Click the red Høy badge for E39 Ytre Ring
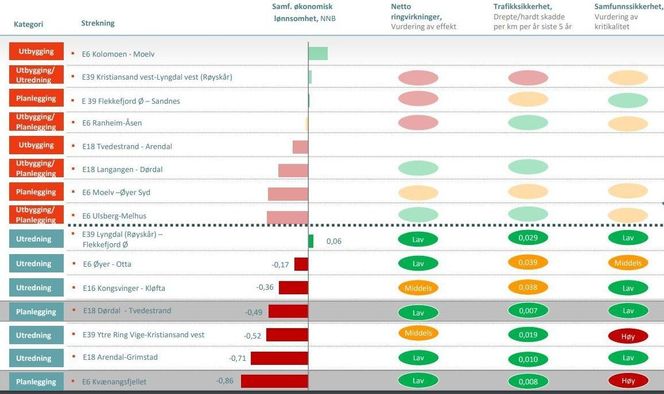This screenshot has height=394, width=664. pos(628,336)
